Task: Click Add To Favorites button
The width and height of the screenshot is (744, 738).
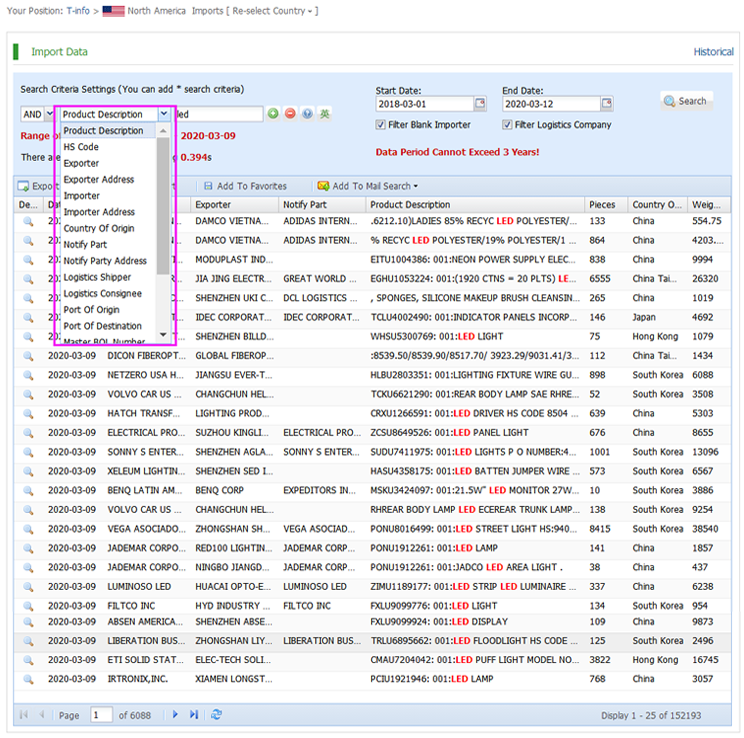Action: tap(245, 186)
